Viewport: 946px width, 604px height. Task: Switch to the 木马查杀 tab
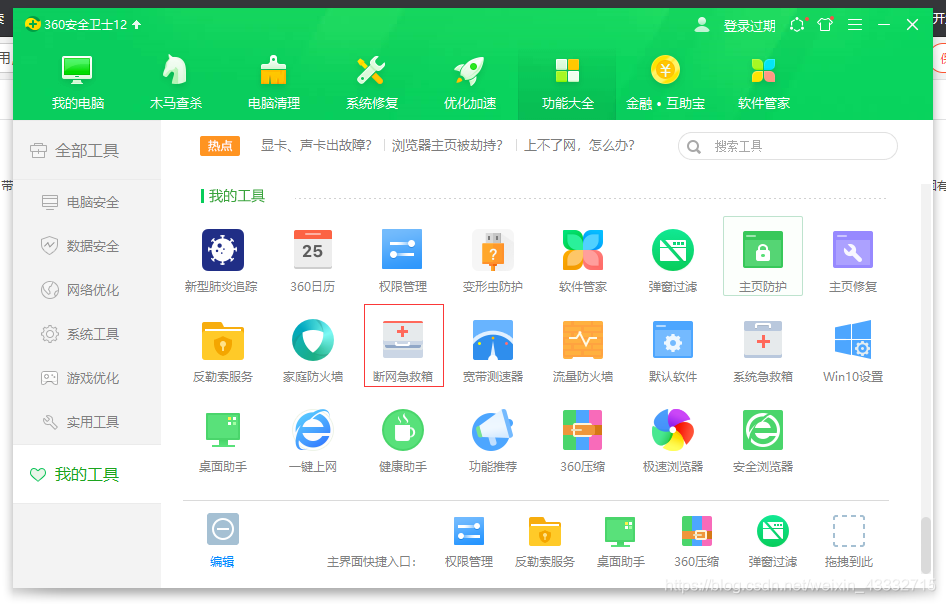click(x=176, y=83)
